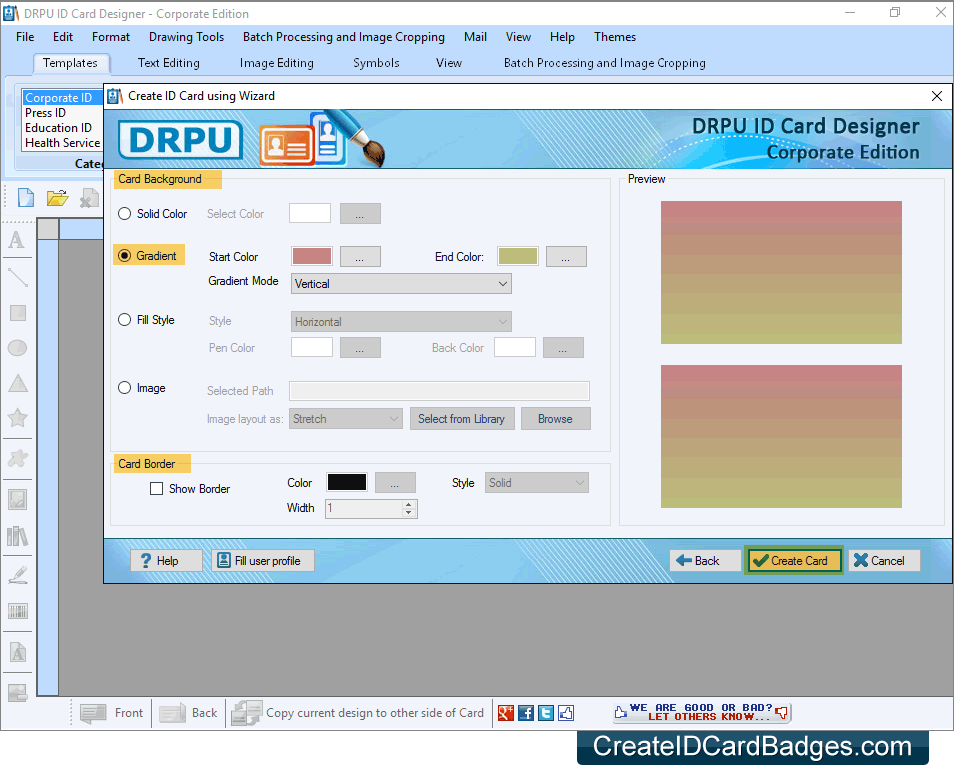The width and height of the screenshot is (954, 765).
Task: Select the custom splat shape tool
Action: [x=18, y=458]
